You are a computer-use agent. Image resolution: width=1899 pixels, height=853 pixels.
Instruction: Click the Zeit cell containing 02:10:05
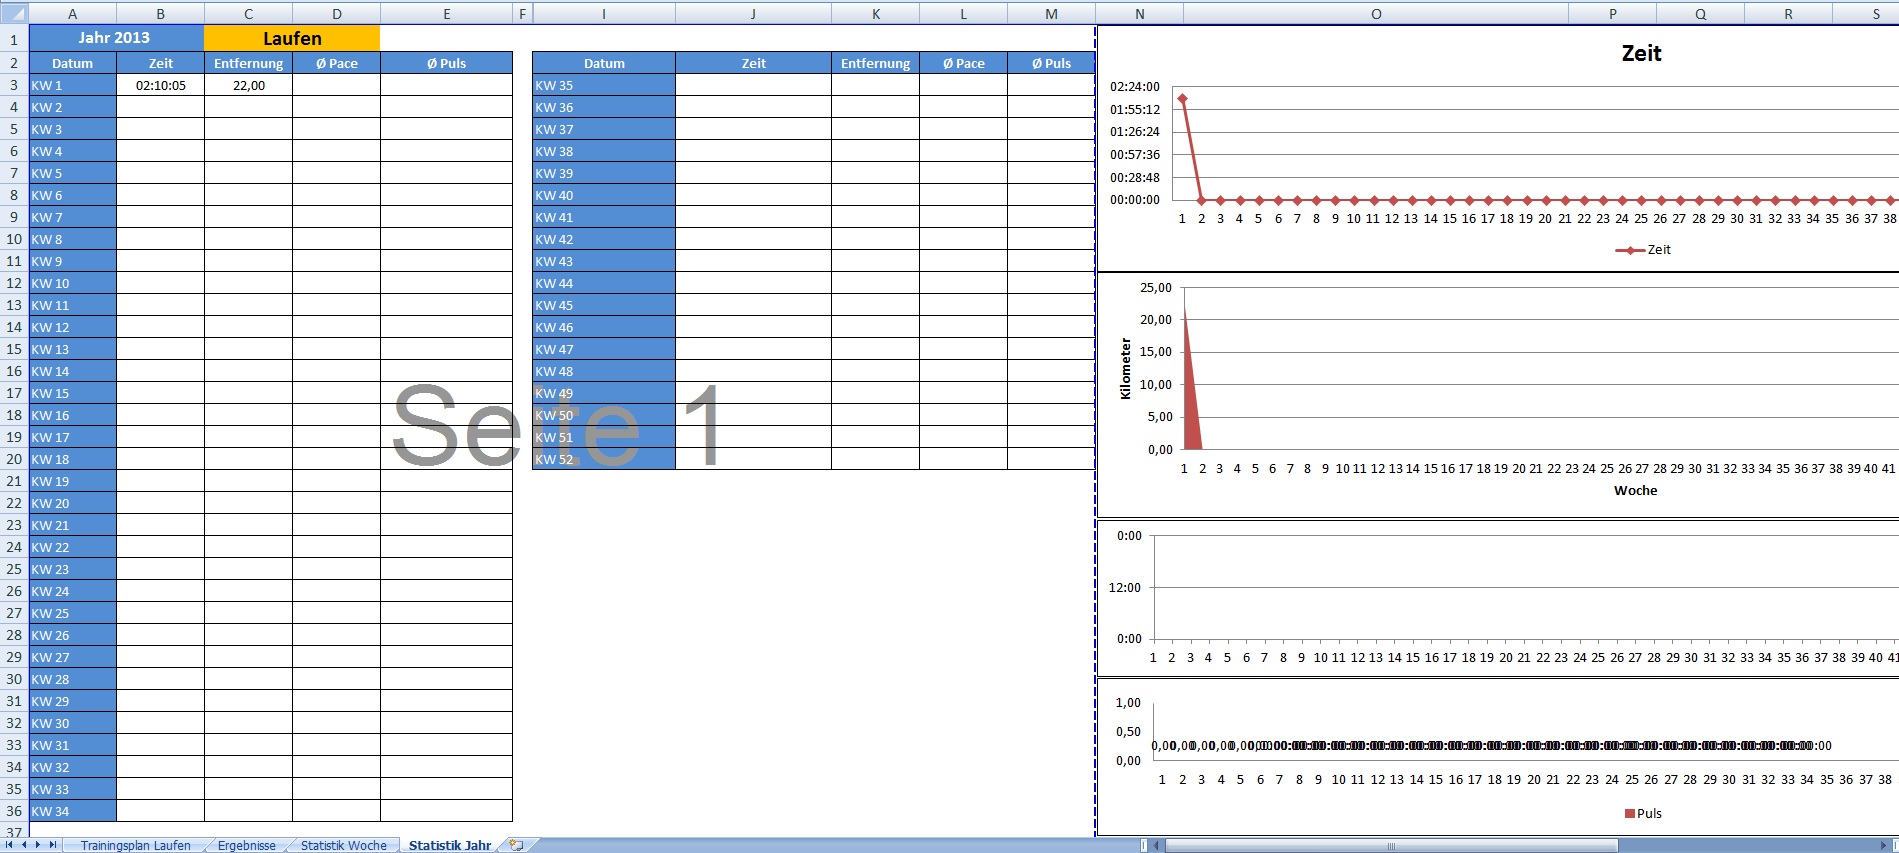[160, 85]
